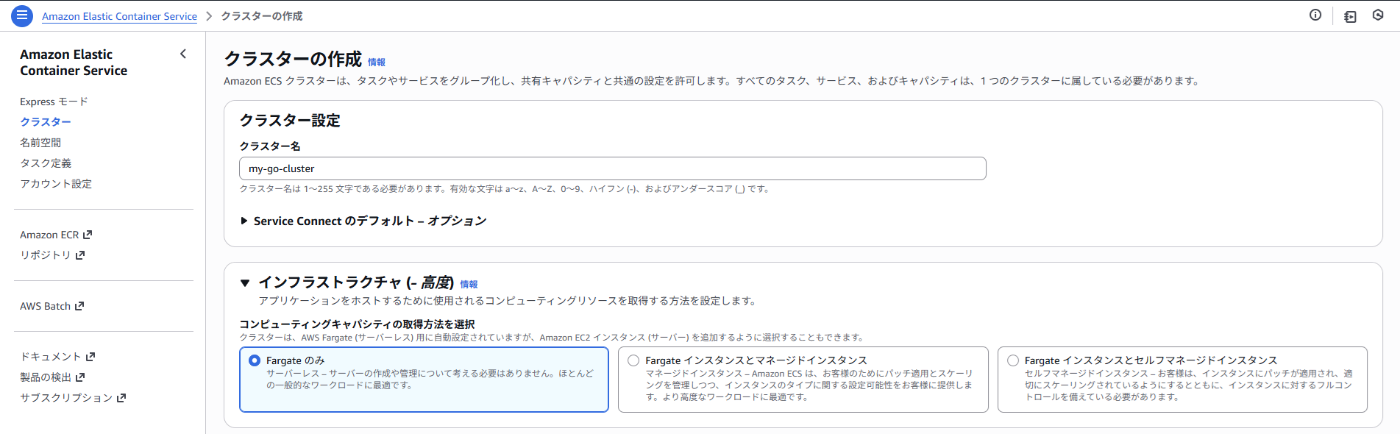This screenshot has width=1400, height=434.
Task: Select the Fargate のみ radio option
Action: [254, 360]
